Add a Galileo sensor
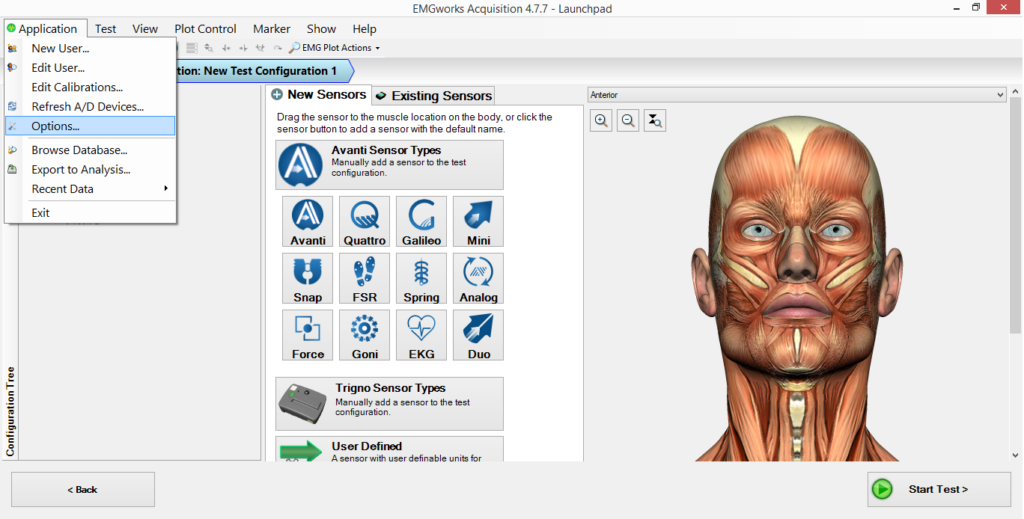The image size is (1024, 519). coord(421,221)
